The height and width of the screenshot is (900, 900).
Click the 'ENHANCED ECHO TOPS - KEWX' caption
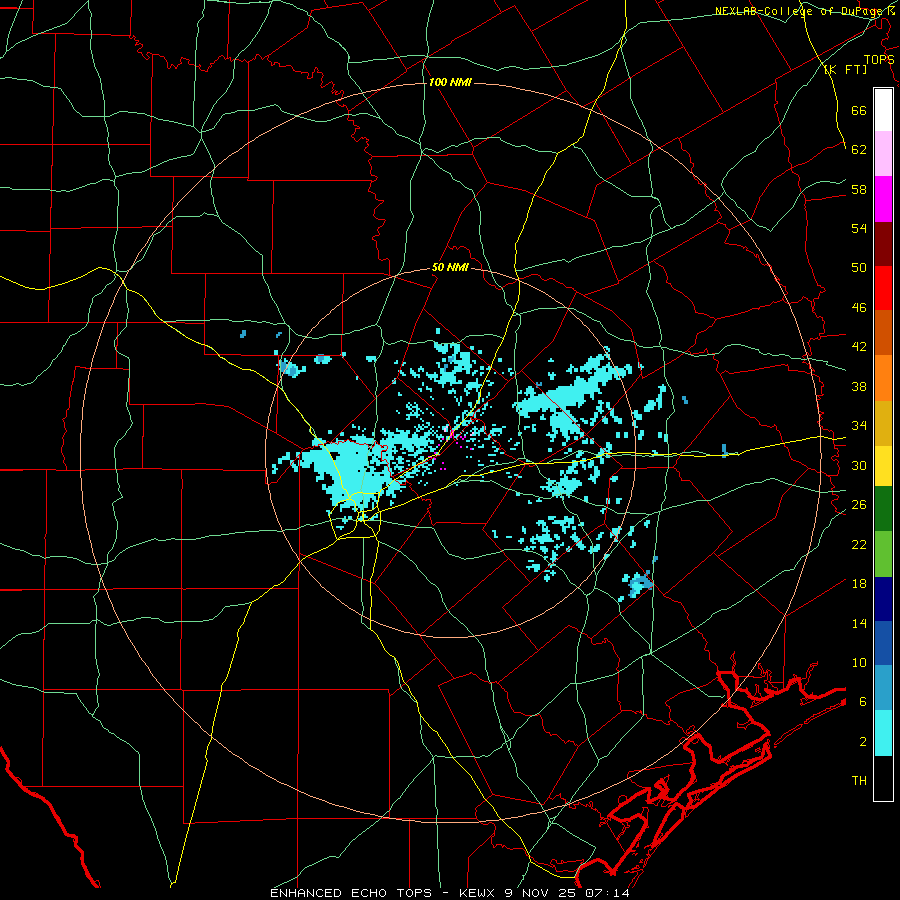(x=381, y=893)
